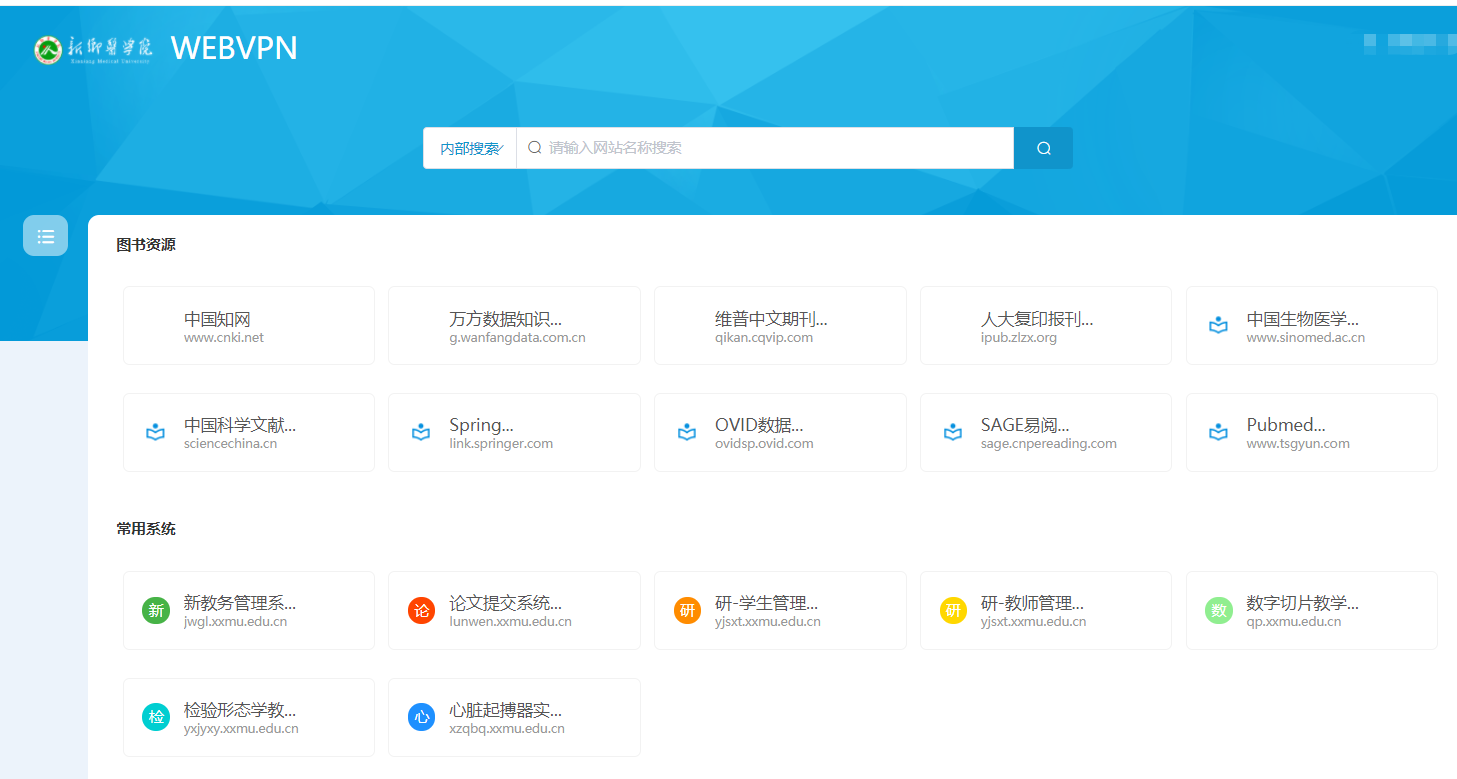
Task: Click the yellow 研 icon for 研-教师管理
Action: pyautogui.click(x=954, y=611)
